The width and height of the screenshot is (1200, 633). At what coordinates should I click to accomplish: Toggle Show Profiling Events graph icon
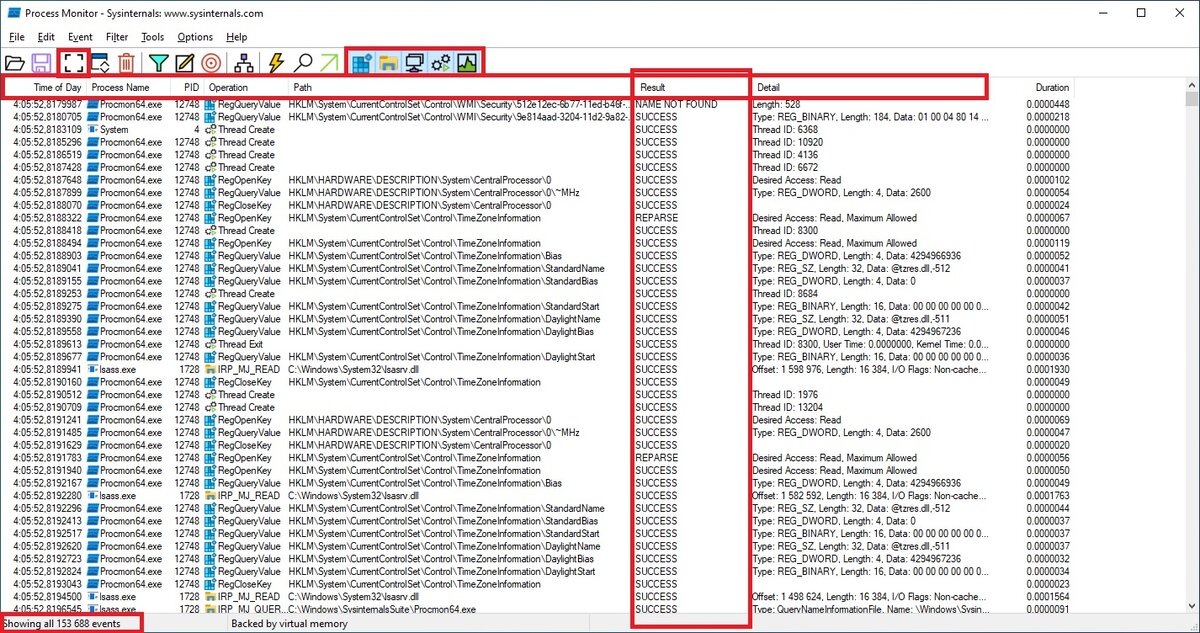[467, 63]
